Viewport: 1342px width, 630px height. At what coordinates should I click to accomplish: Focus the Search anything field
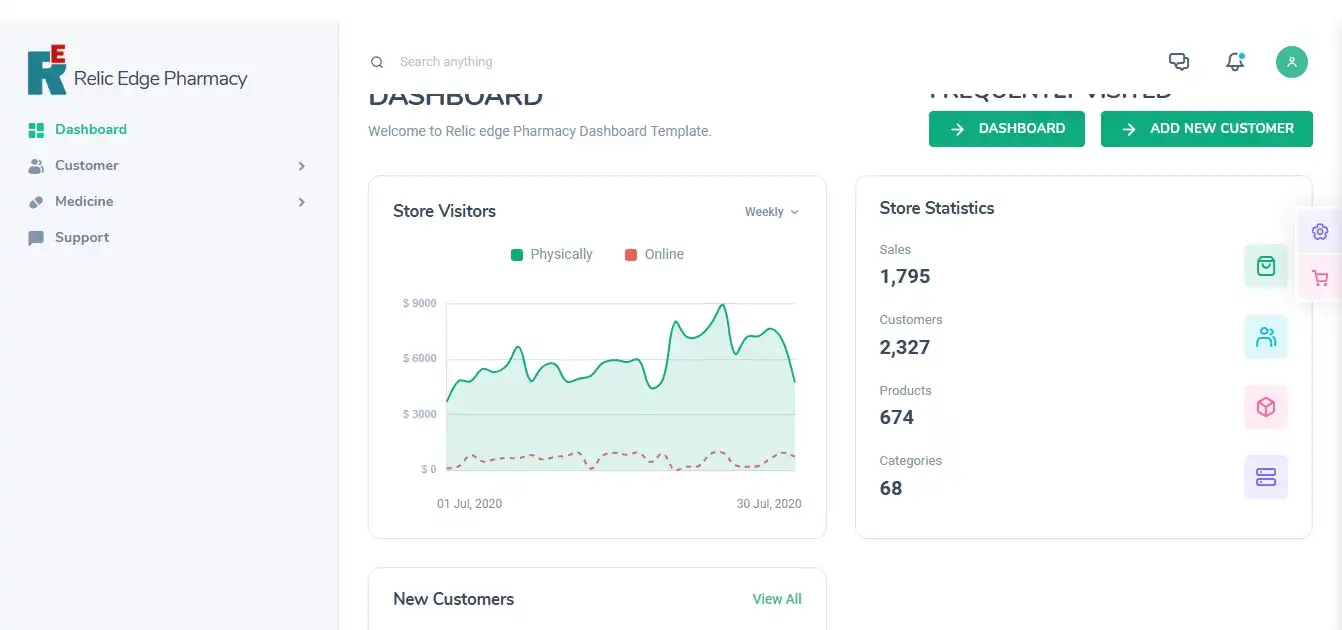click(x=560, y=62)
